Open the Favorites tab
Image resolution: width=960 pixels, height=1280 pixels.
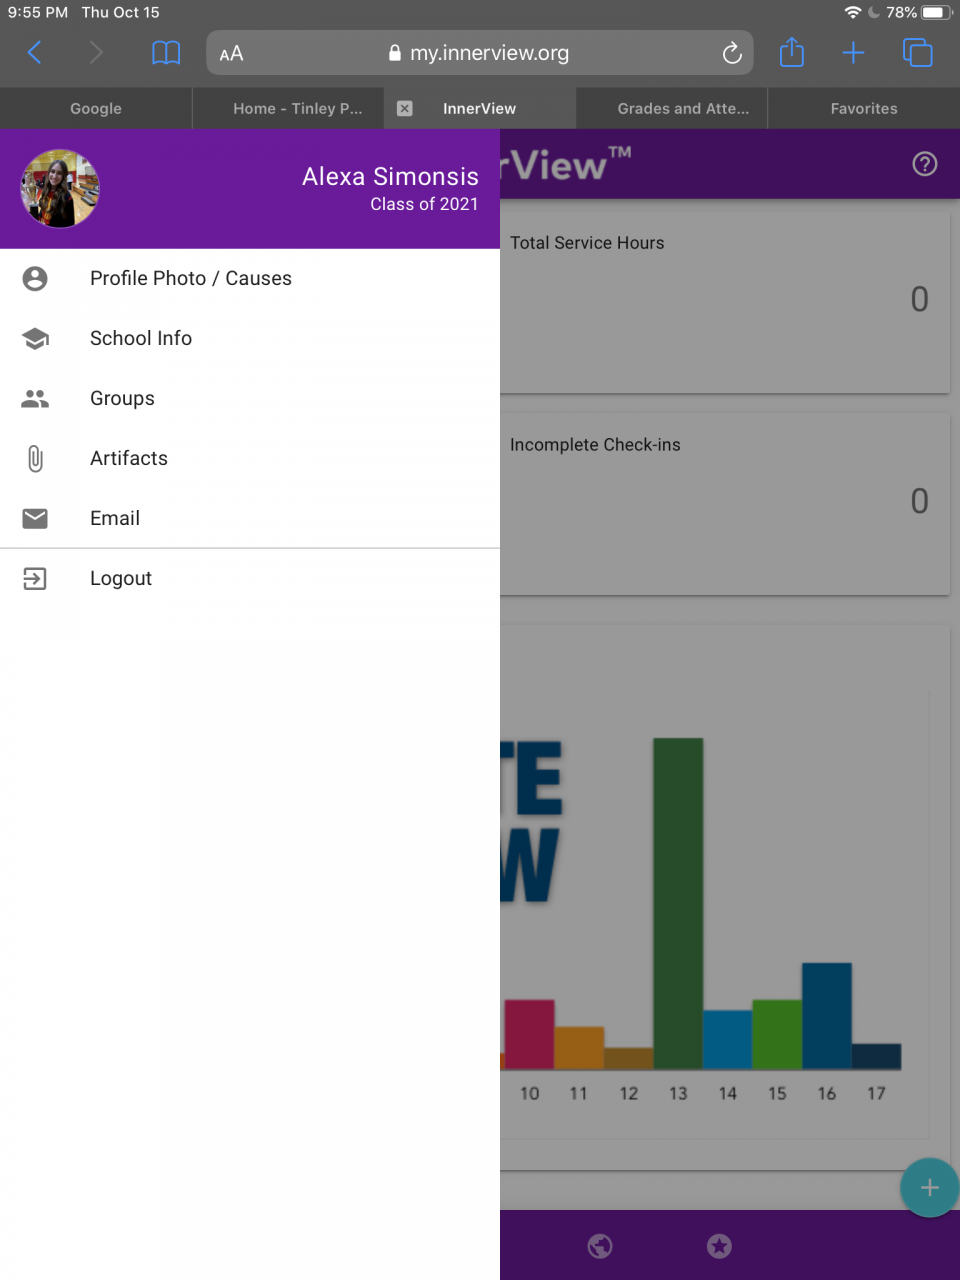tap(864, 108)
